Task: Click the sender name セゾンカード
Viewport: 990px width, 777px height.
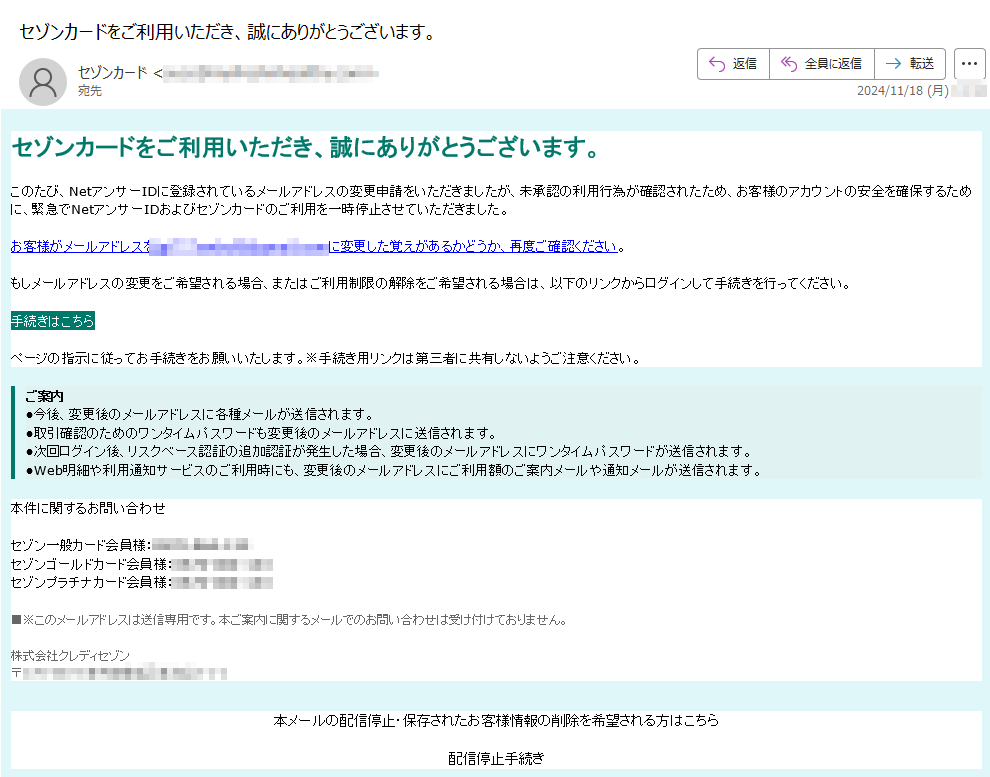Action: click(113, 73)
